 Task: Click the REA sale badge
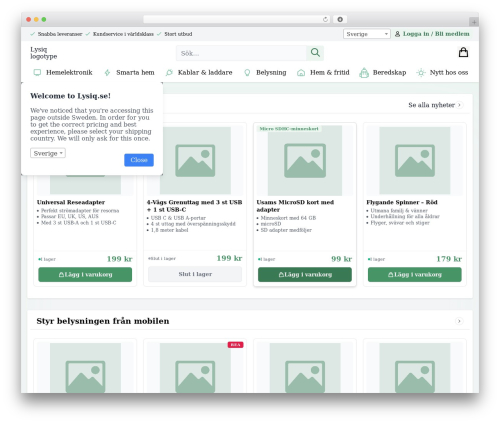pyautogui.click(x=235, y=345)
